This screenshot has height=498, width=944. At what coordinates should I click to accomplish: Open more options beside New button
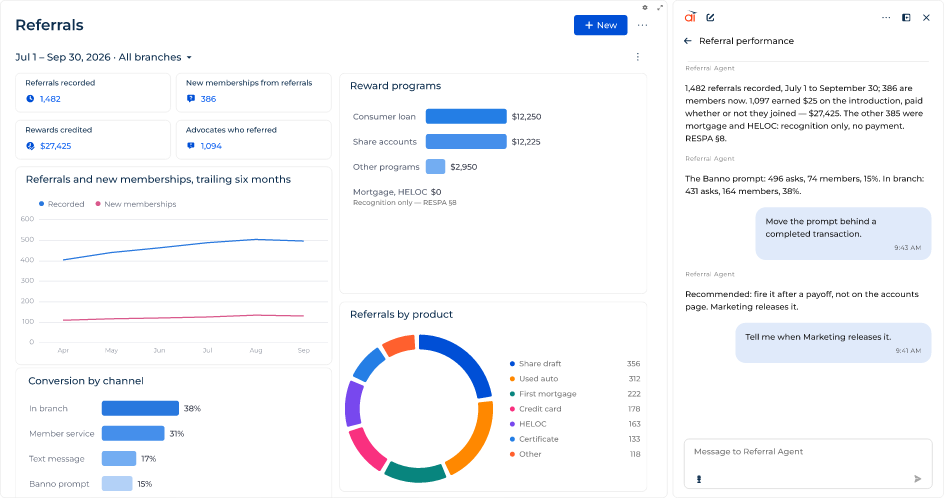coord(642,25)
